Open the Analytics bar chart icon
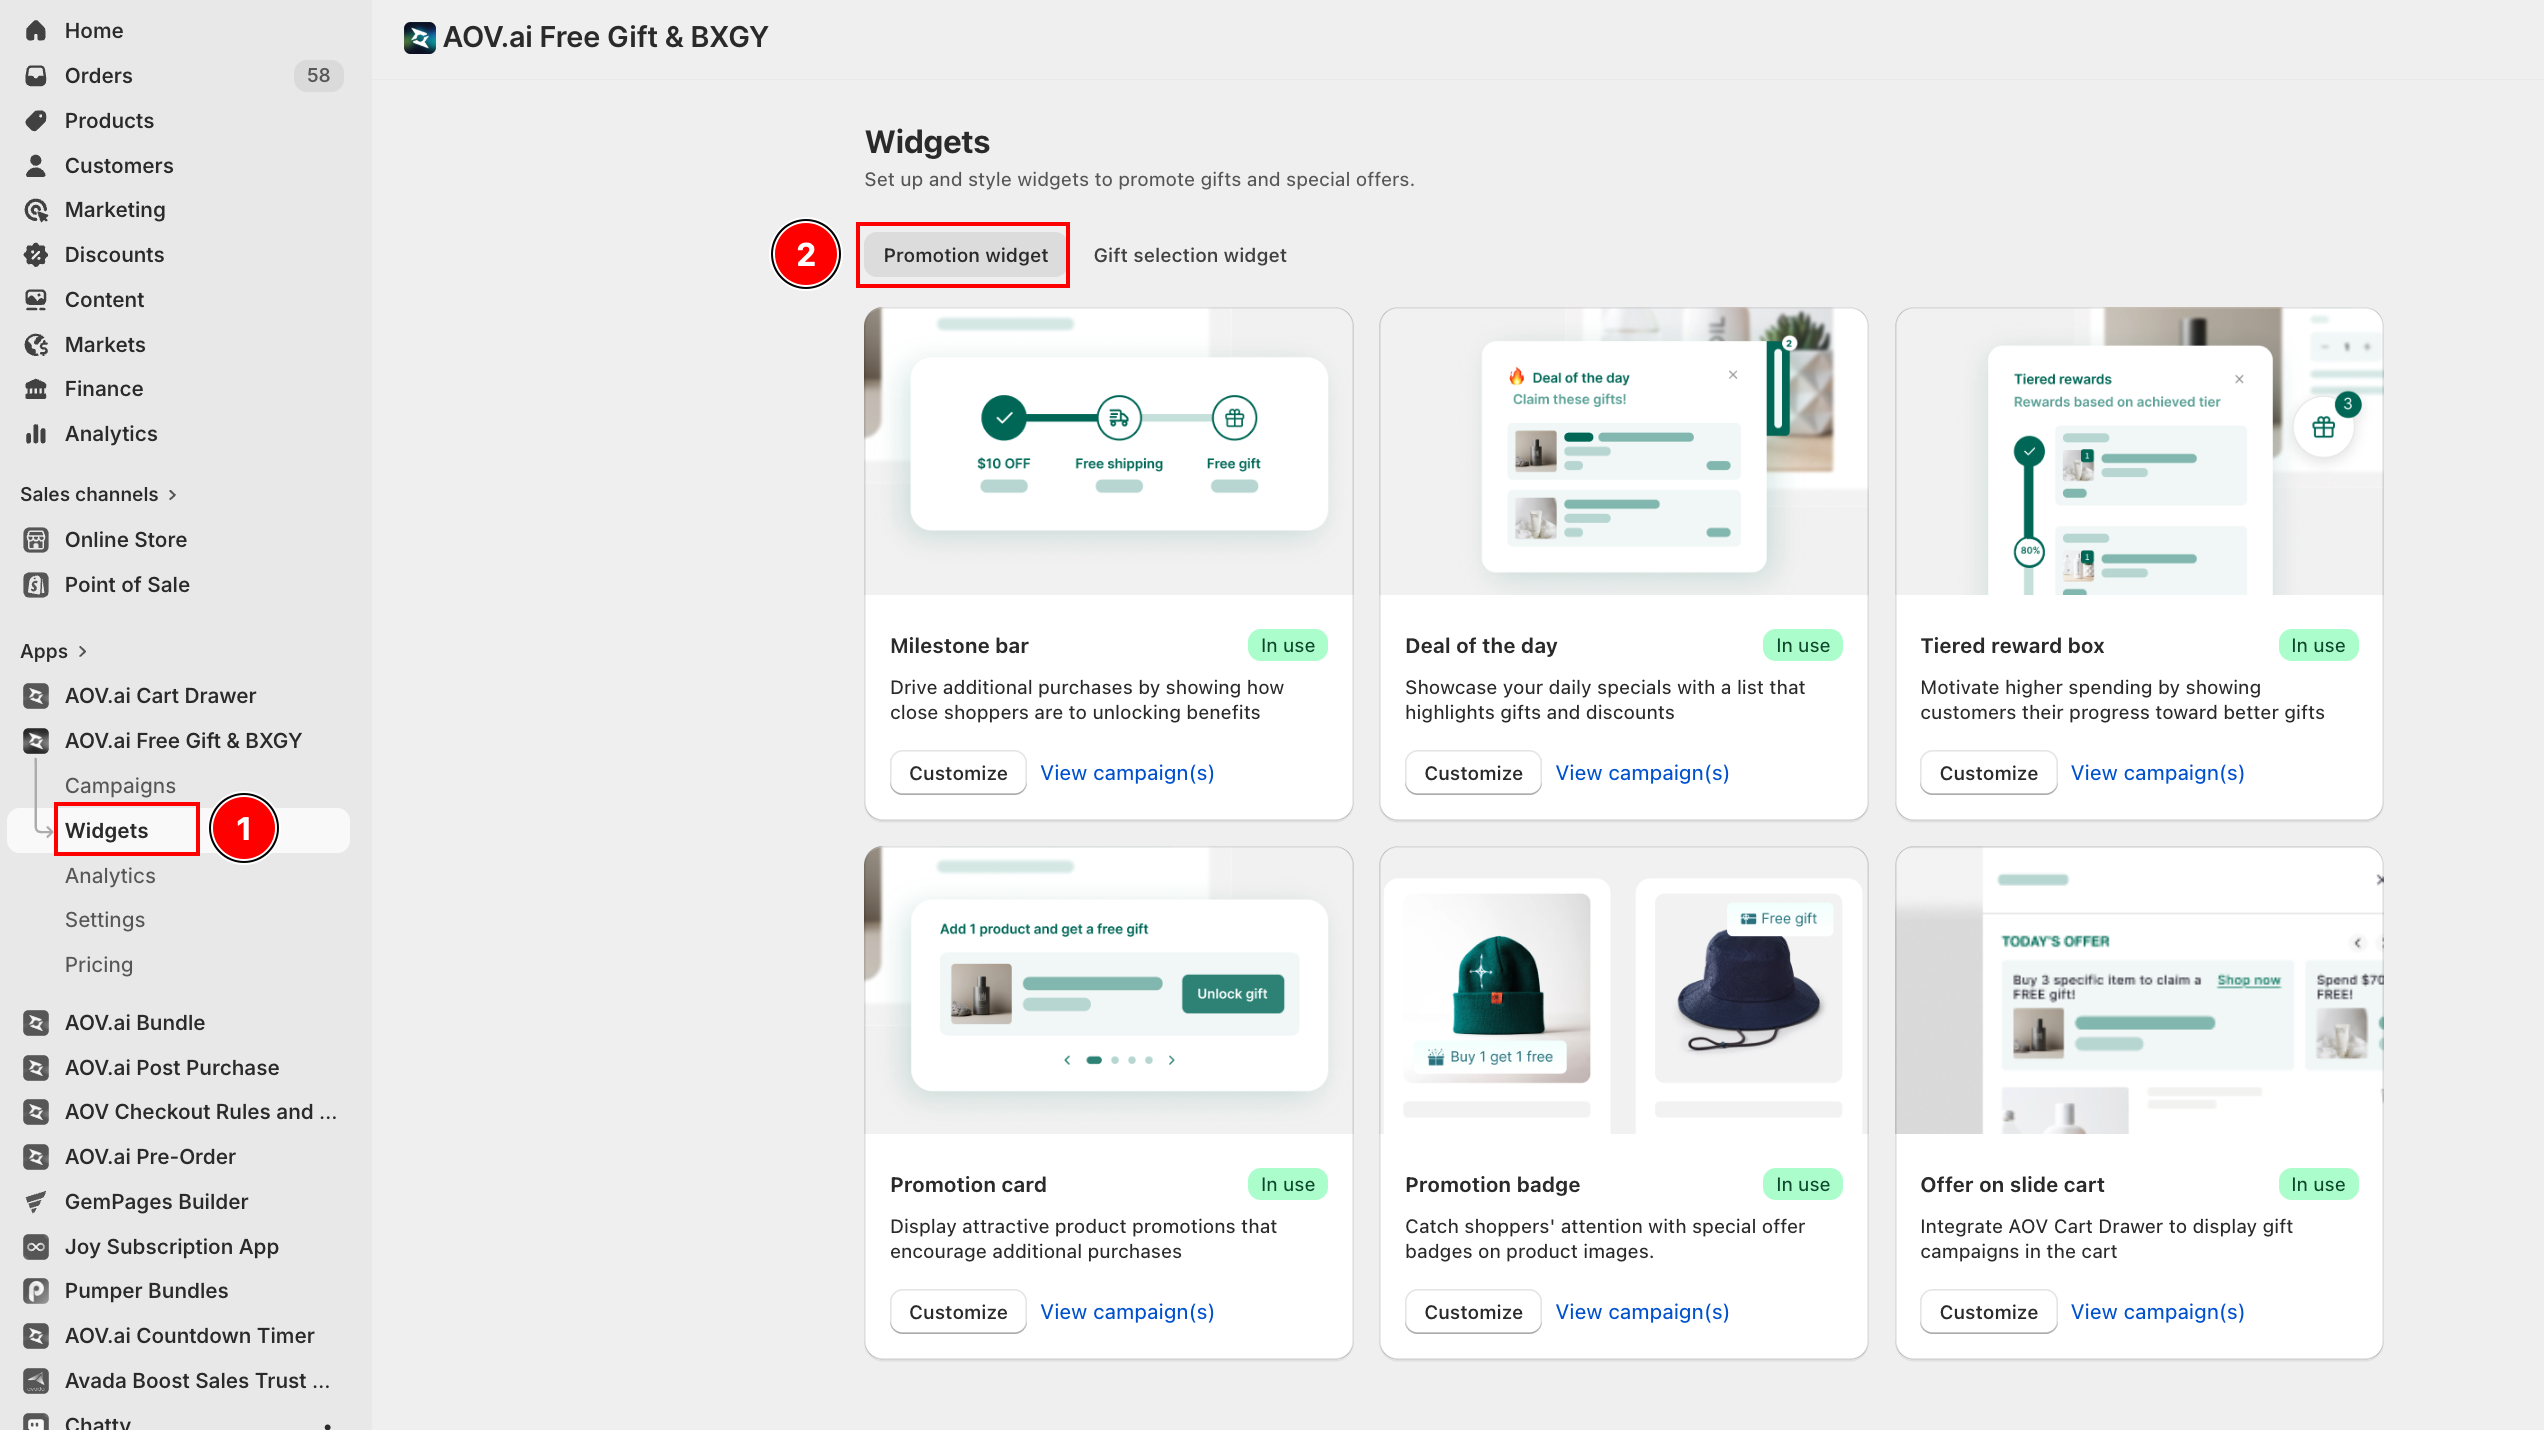The height and width of the screenshot is (1430, 2544). (x=36, y=433)
